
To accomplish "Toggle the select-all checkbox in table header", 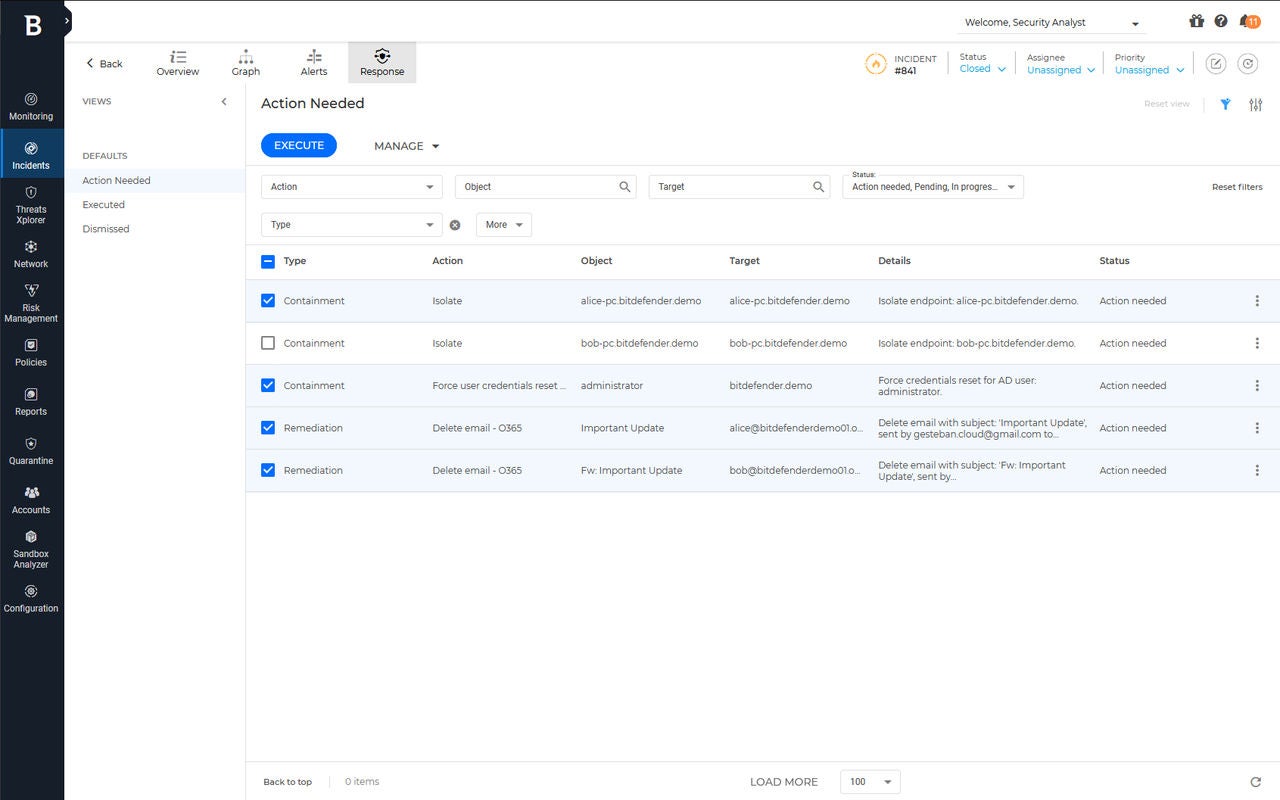I will tap(268, 261).
